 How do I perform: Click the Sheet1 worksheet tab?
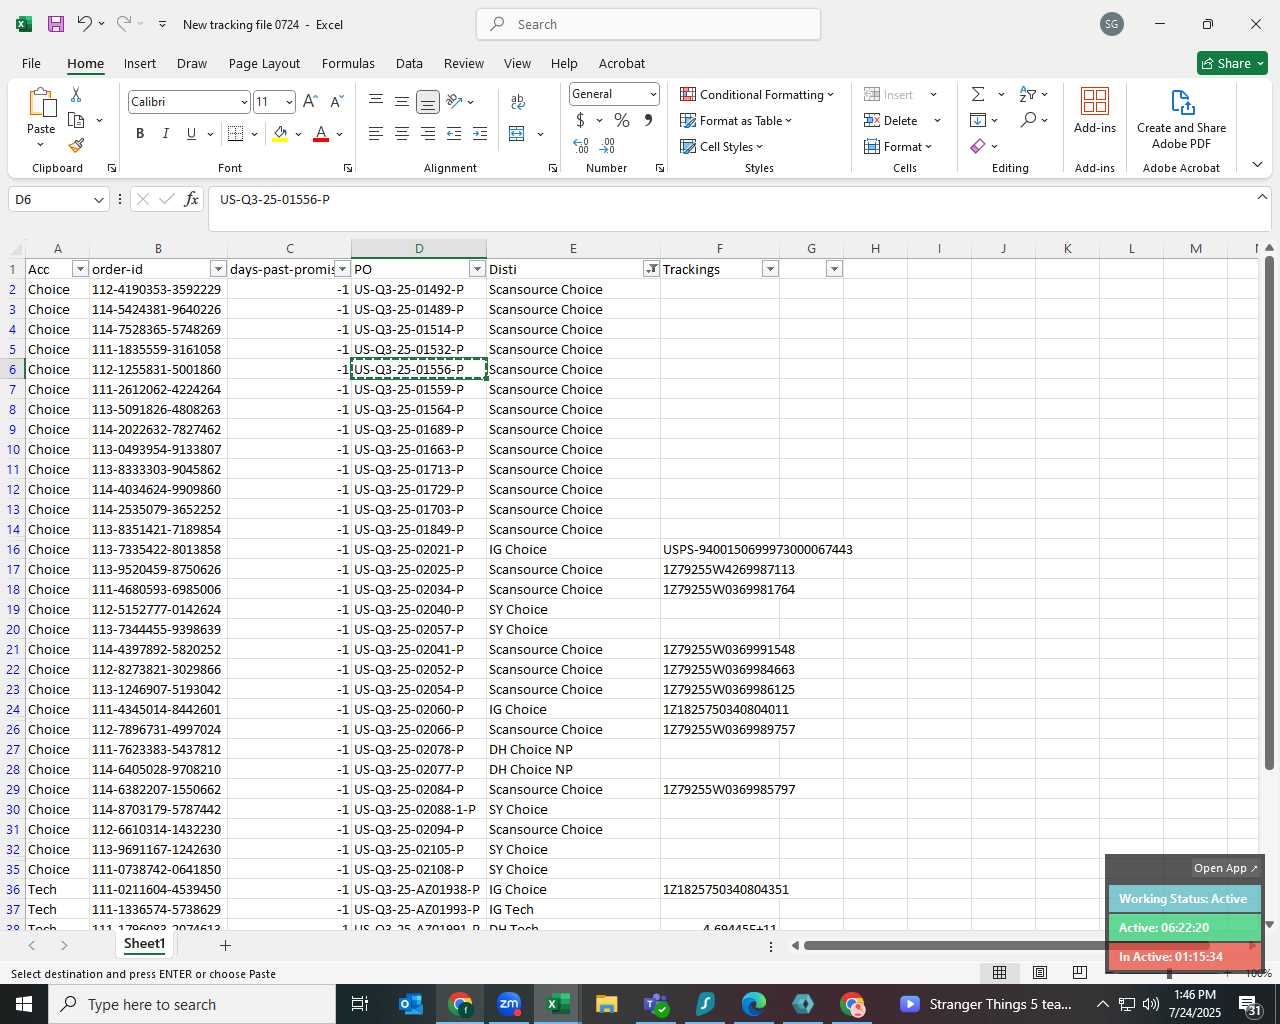144,944
